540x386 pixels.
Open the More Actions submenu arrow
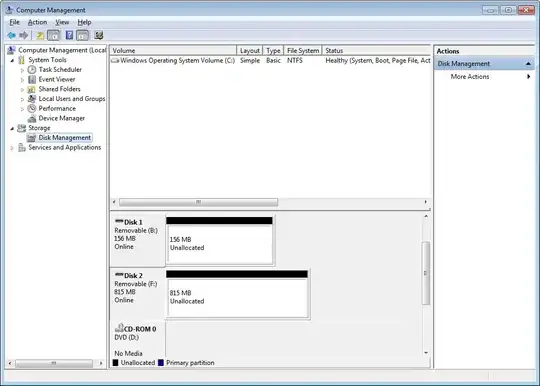click(528, 76)
